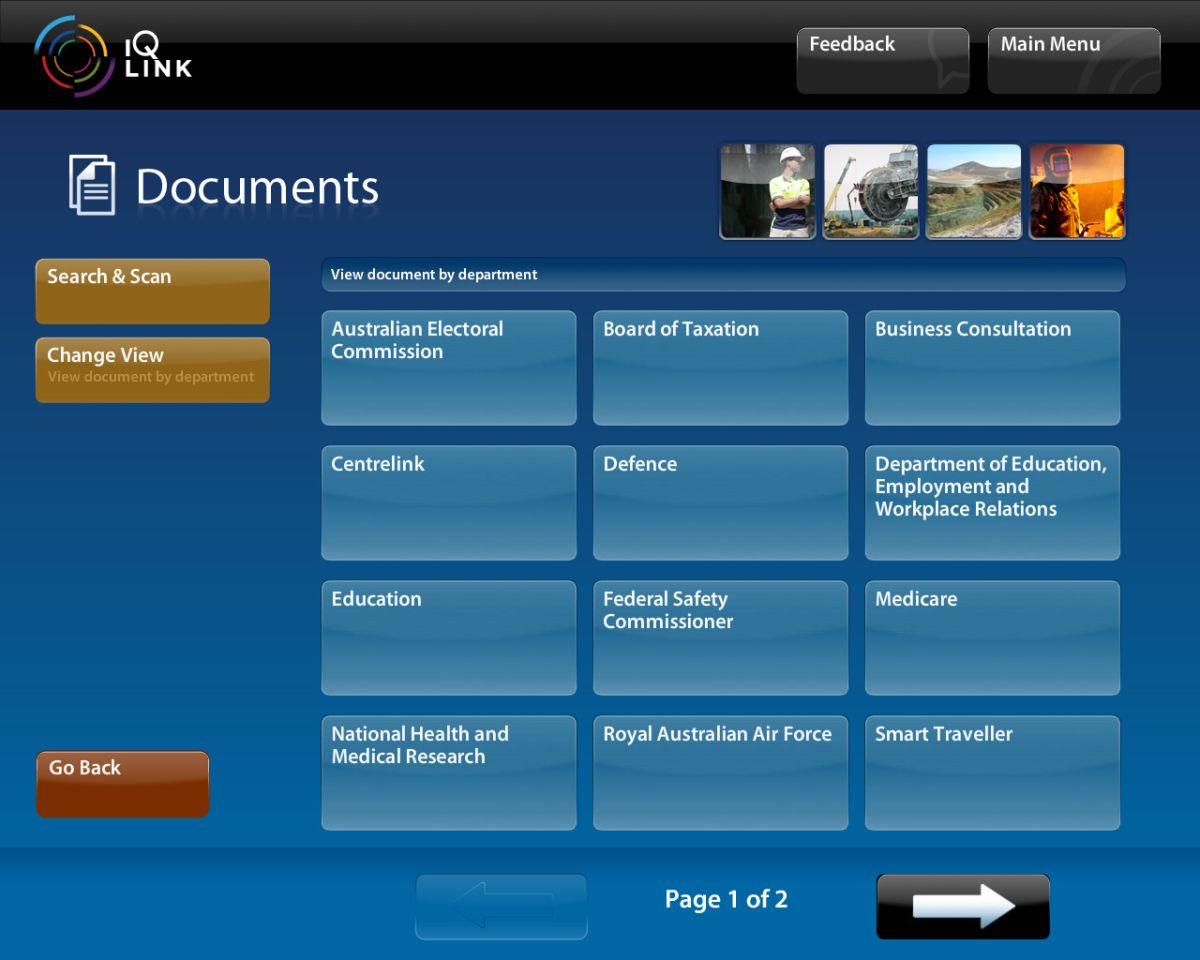Open Medicare documents
The height and width of the screenshot is (960, 1200).
993,638
